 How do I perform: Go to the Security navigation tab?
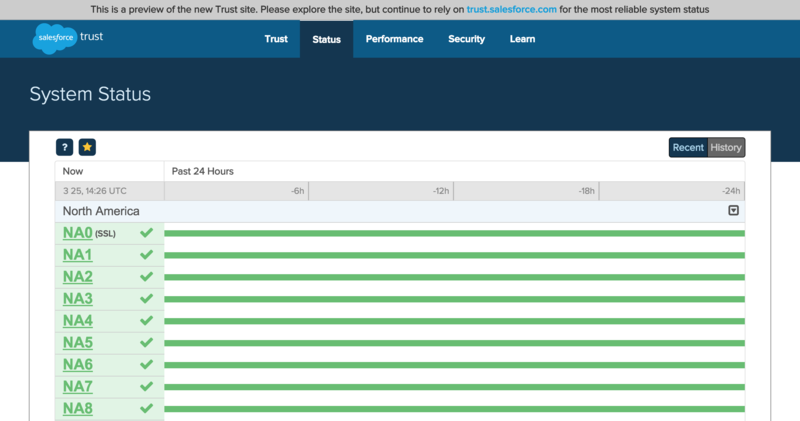466,39
